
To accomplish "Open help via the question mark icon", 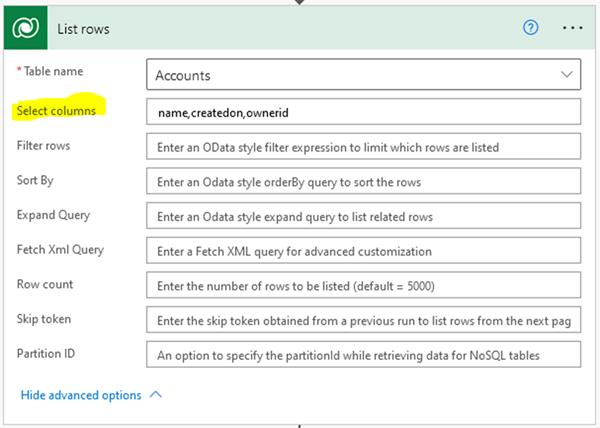I will point(531,28).
